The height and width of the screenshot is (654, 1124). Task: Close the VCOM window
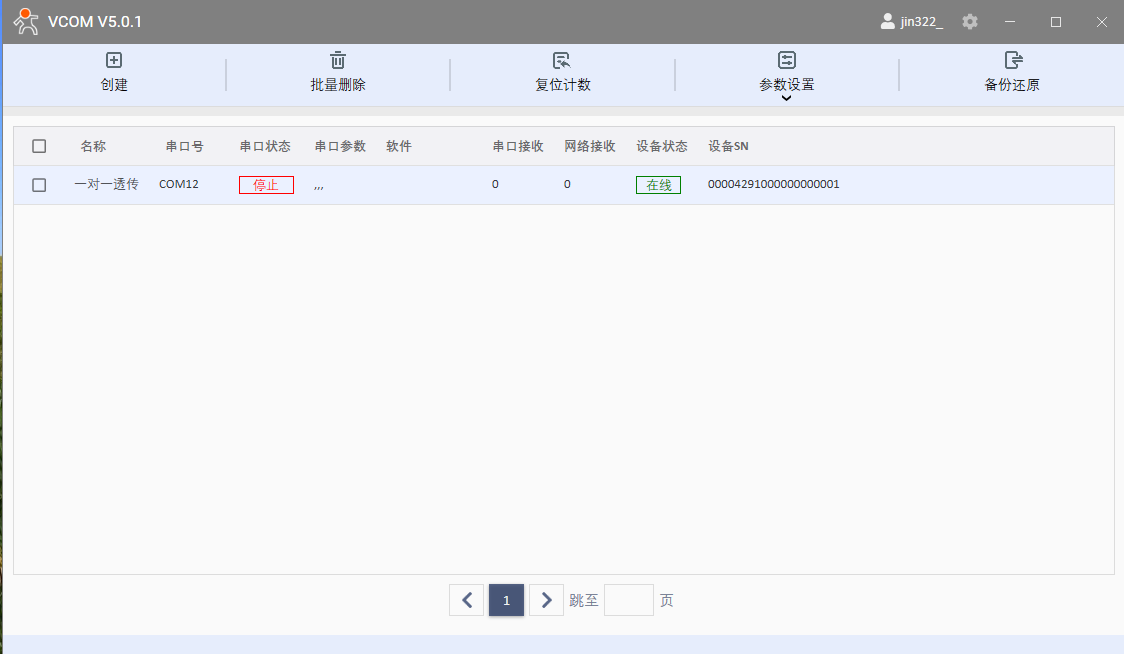pos(1102,22)
